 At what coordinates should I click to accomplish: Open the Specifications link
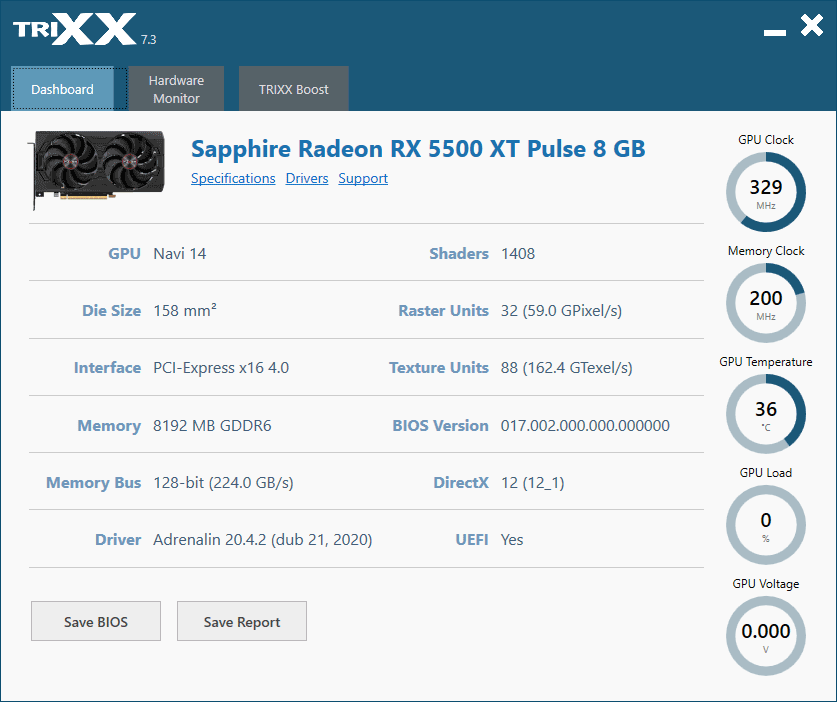point(233,178)
